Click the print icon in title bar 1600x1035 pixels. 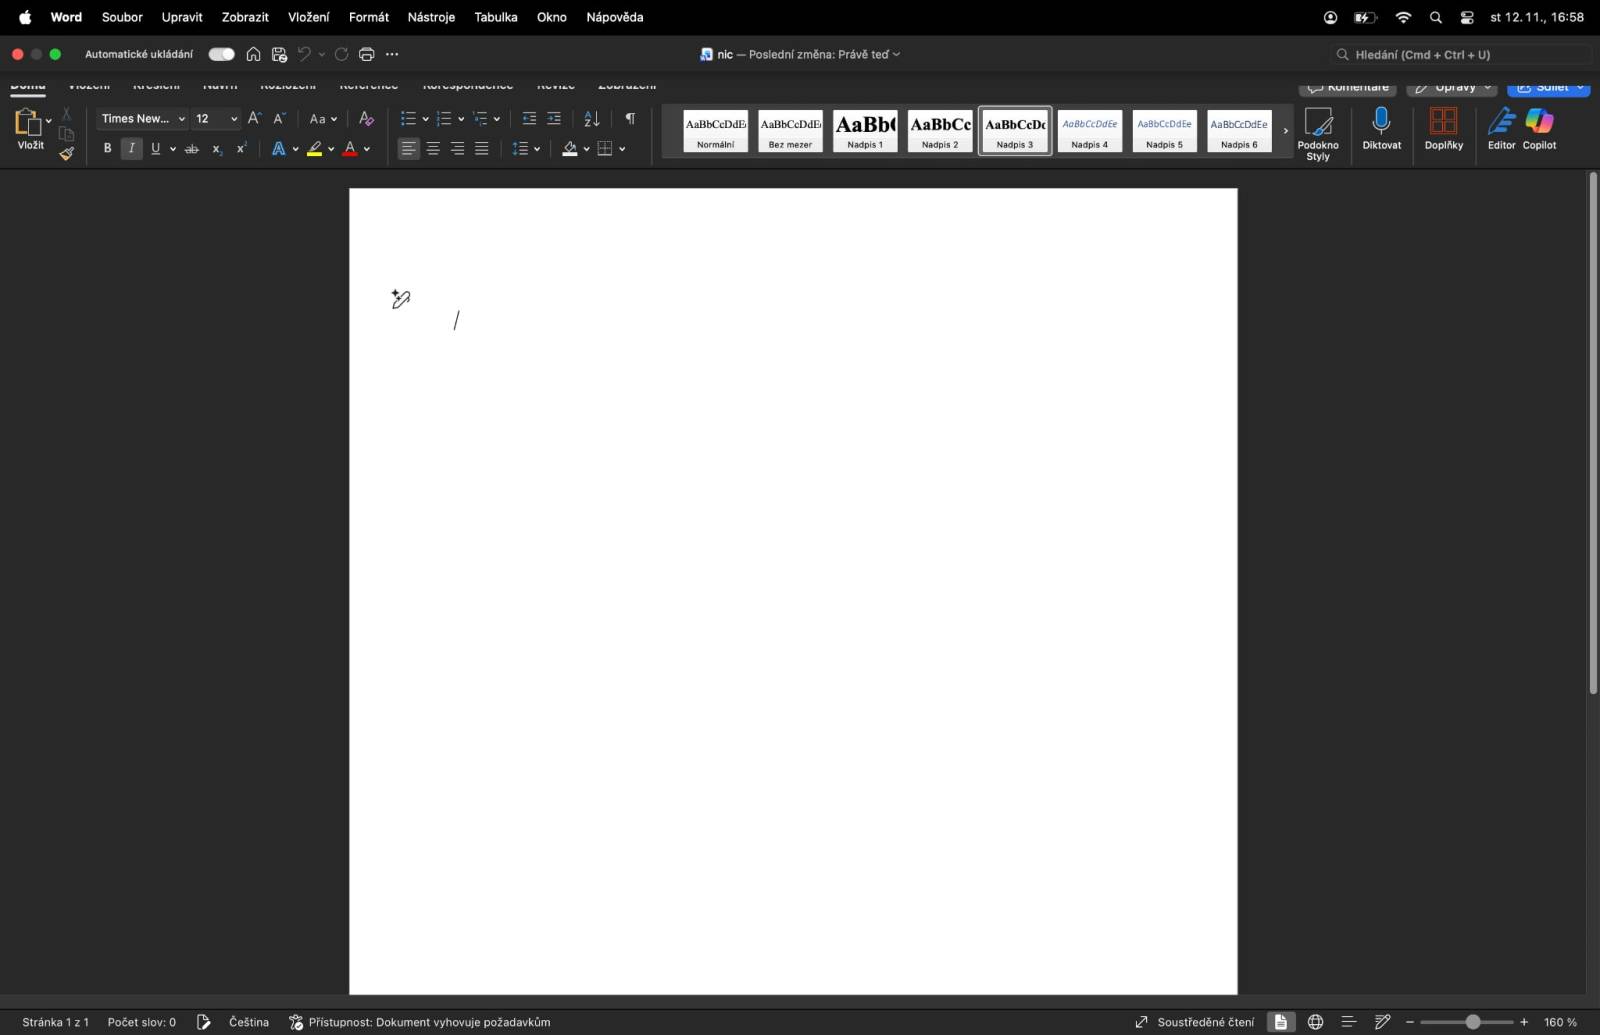tap(366, 54)
